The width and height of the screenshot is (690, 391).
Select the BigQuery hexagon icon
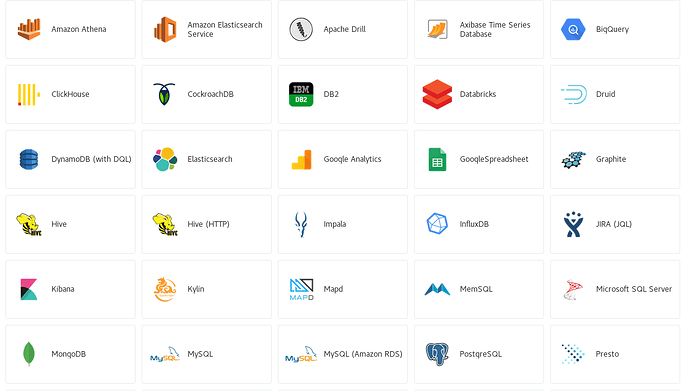(573, 29)
